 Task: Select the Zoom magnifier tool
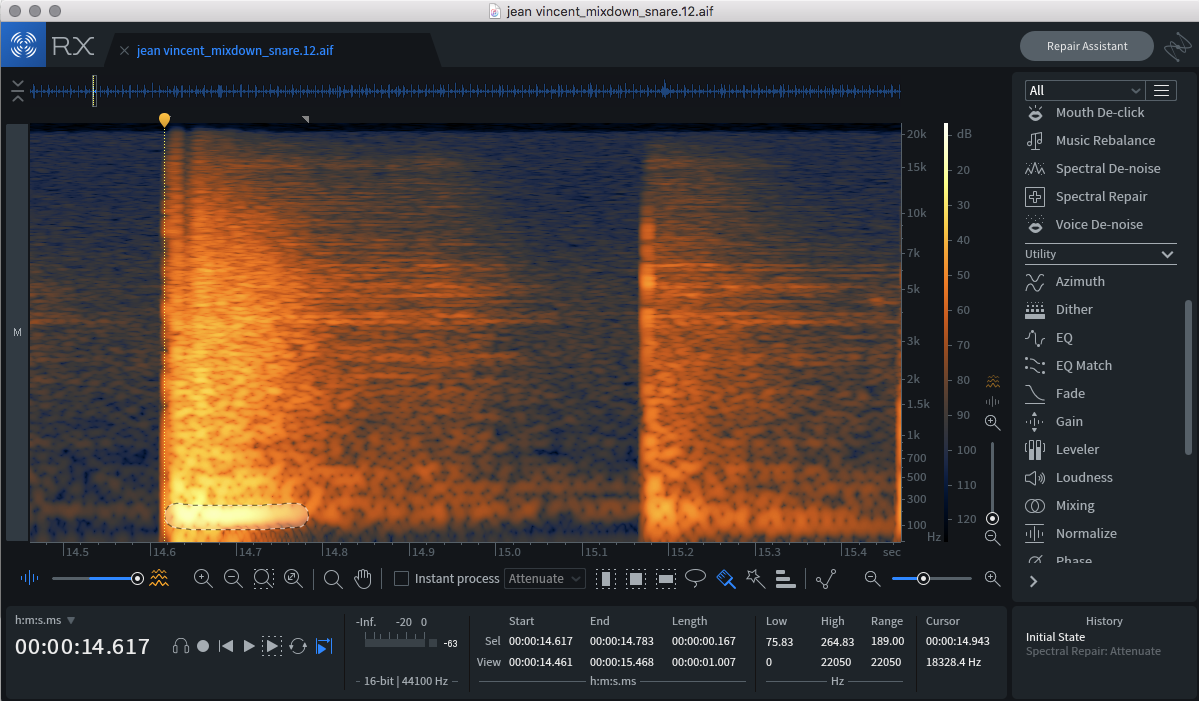coord(333,579)
